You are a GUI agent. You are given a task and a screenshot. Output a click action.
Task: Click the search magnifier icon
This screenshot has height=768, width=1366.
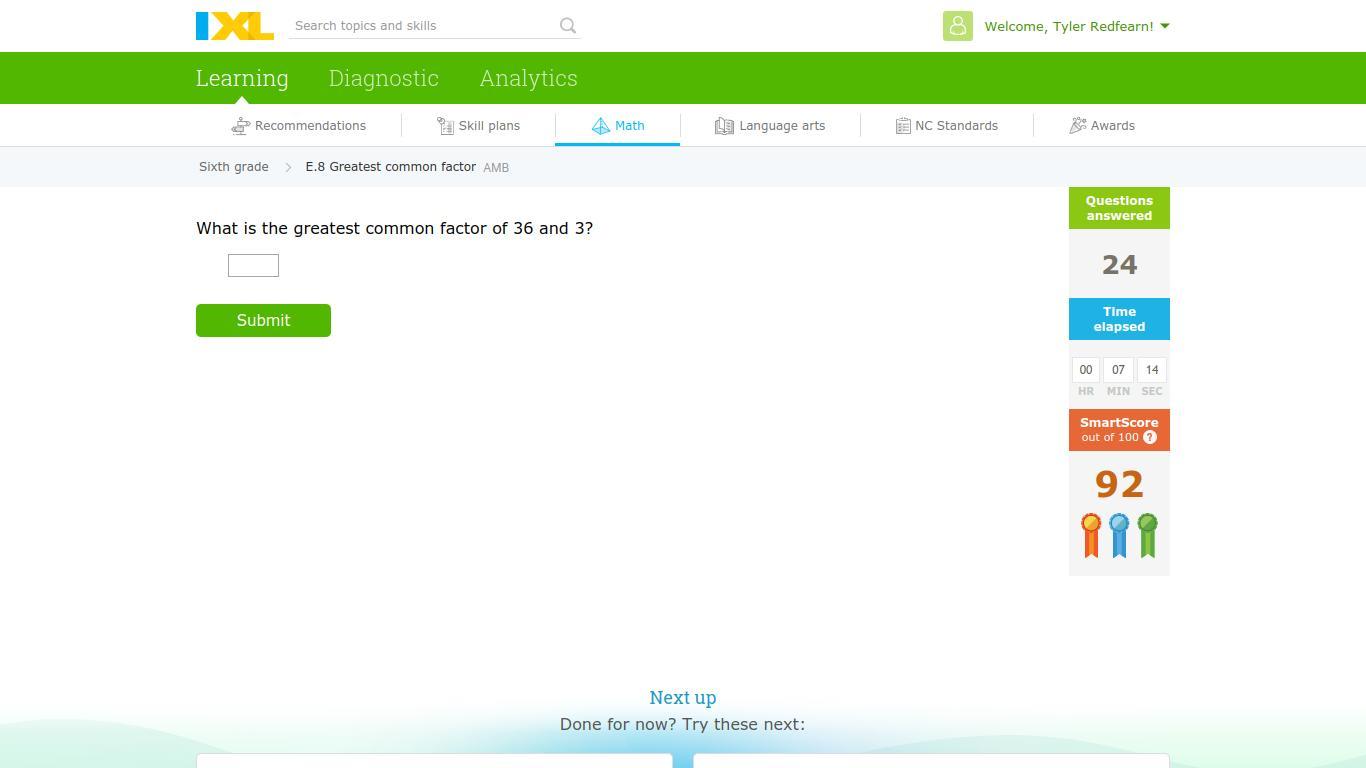point(568,26)
